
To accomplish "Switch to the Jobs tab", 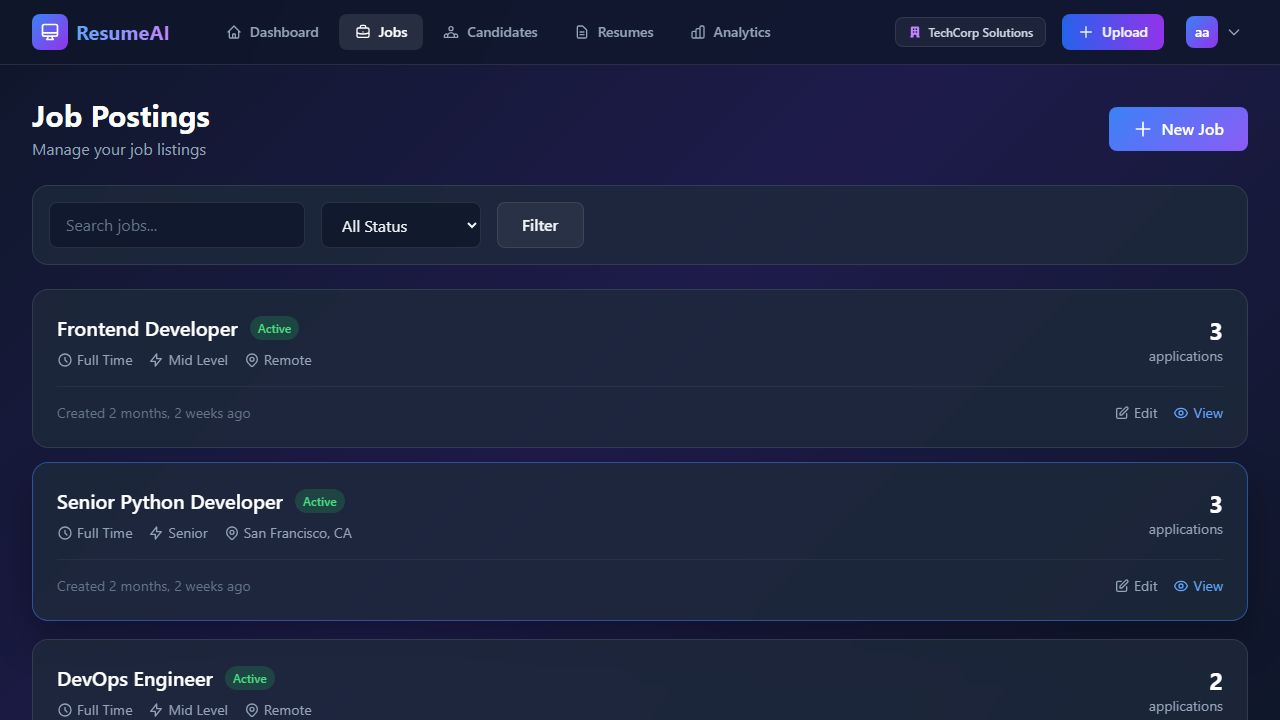I will click(381, 31).
